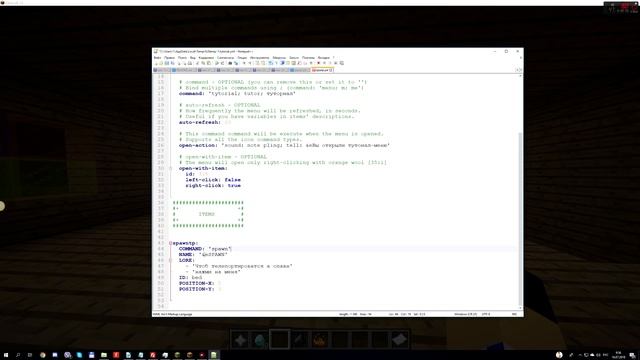Select the active tutorial.yml tab

pyautogui.click(x=321, y=70)
